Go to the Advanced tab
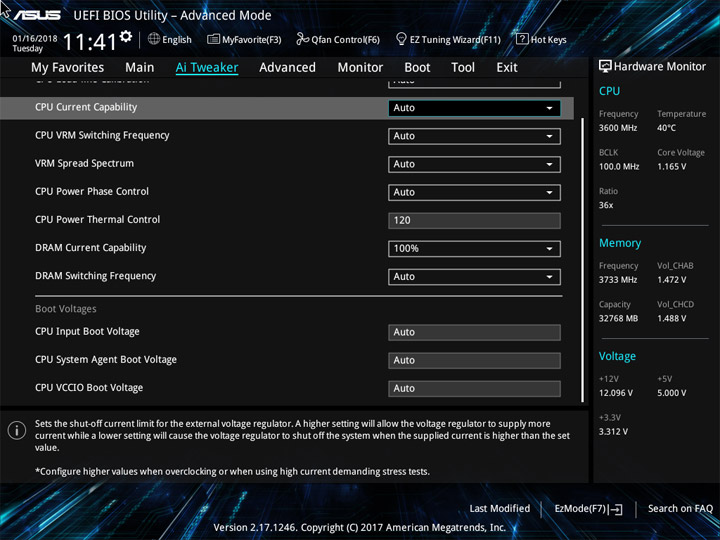 [287, 68]
